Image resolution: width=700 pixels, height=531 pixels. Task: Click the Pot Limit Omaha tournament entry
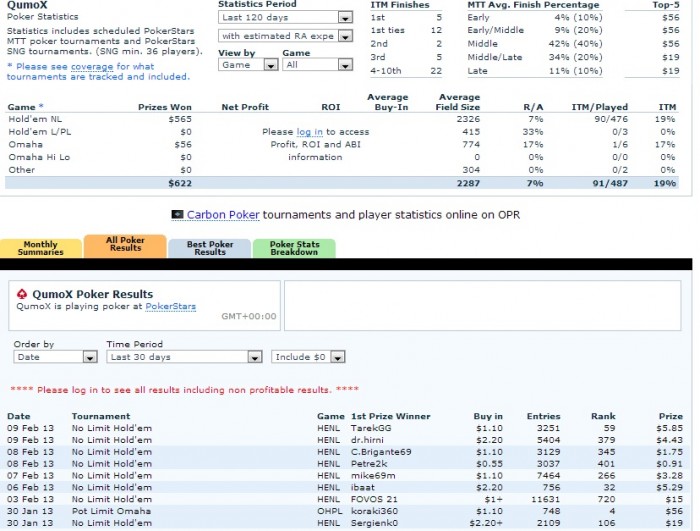click(x=111, y=511)
